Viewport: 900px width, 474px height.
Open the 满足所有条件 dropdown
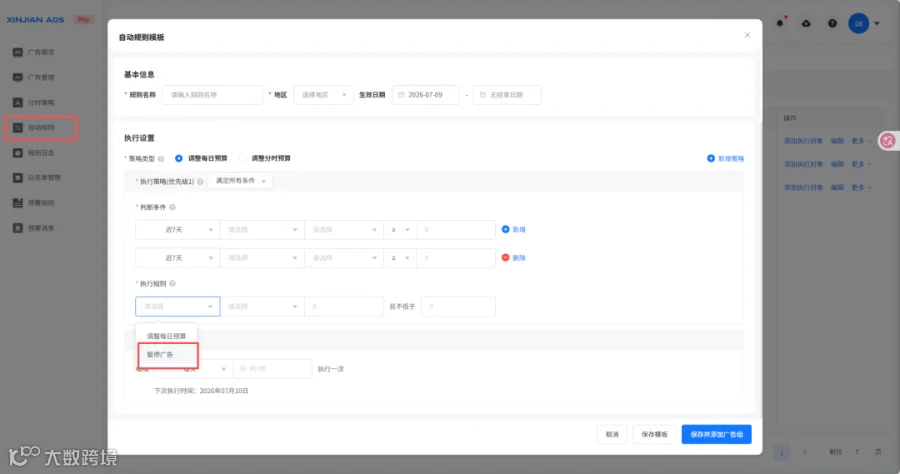[x=240, y=181]
